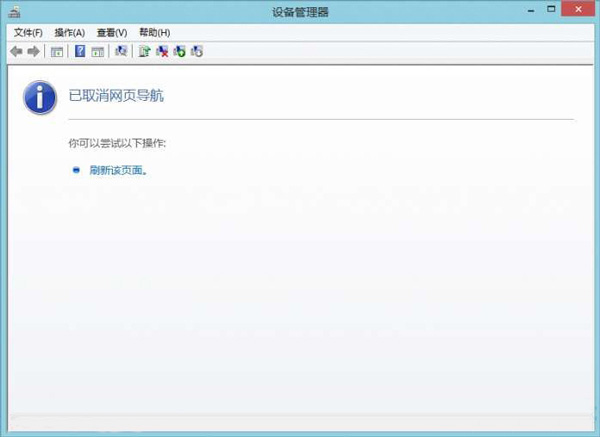Open the 帮助(H) menu
The width and height of the screenshot is (600, 437).
(155, 33)
